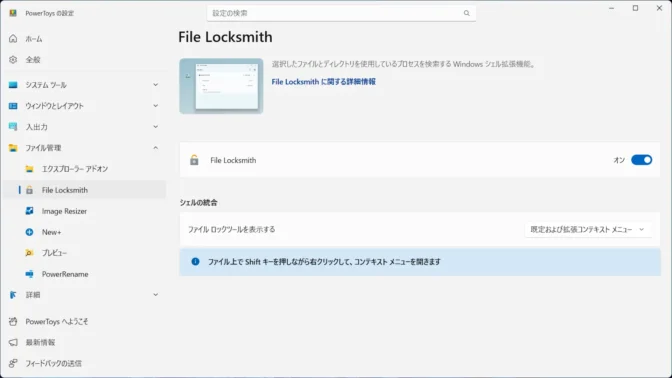
Task: Click ファイル ロックツールを表示する label
Action: point(231,229)
